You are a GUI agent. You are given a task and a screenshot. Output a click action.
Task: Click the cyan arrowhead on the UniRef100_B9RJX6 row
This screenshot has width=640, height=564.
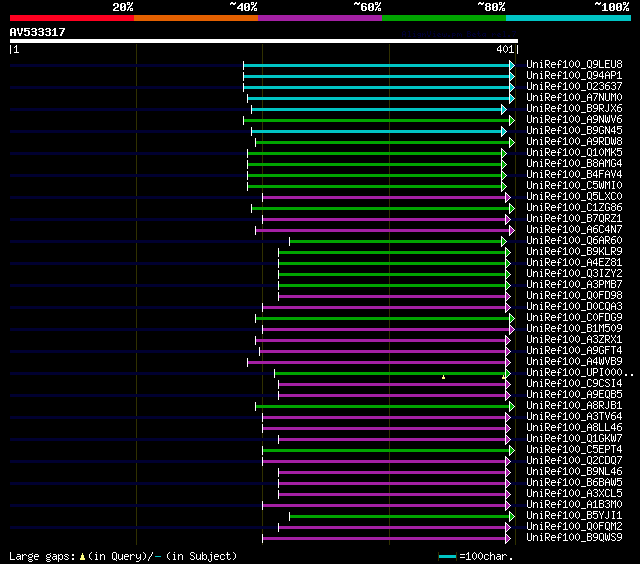coord(504,109)
